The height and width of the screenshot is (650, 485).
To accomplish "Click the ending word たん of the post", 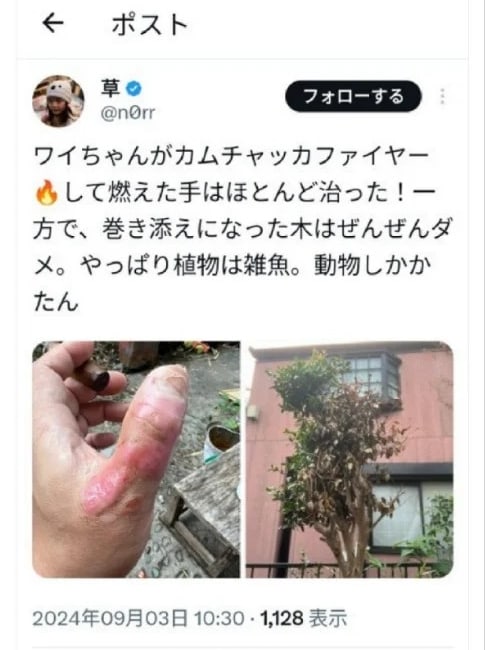I will pyautogui.click(x=56, y=301).
